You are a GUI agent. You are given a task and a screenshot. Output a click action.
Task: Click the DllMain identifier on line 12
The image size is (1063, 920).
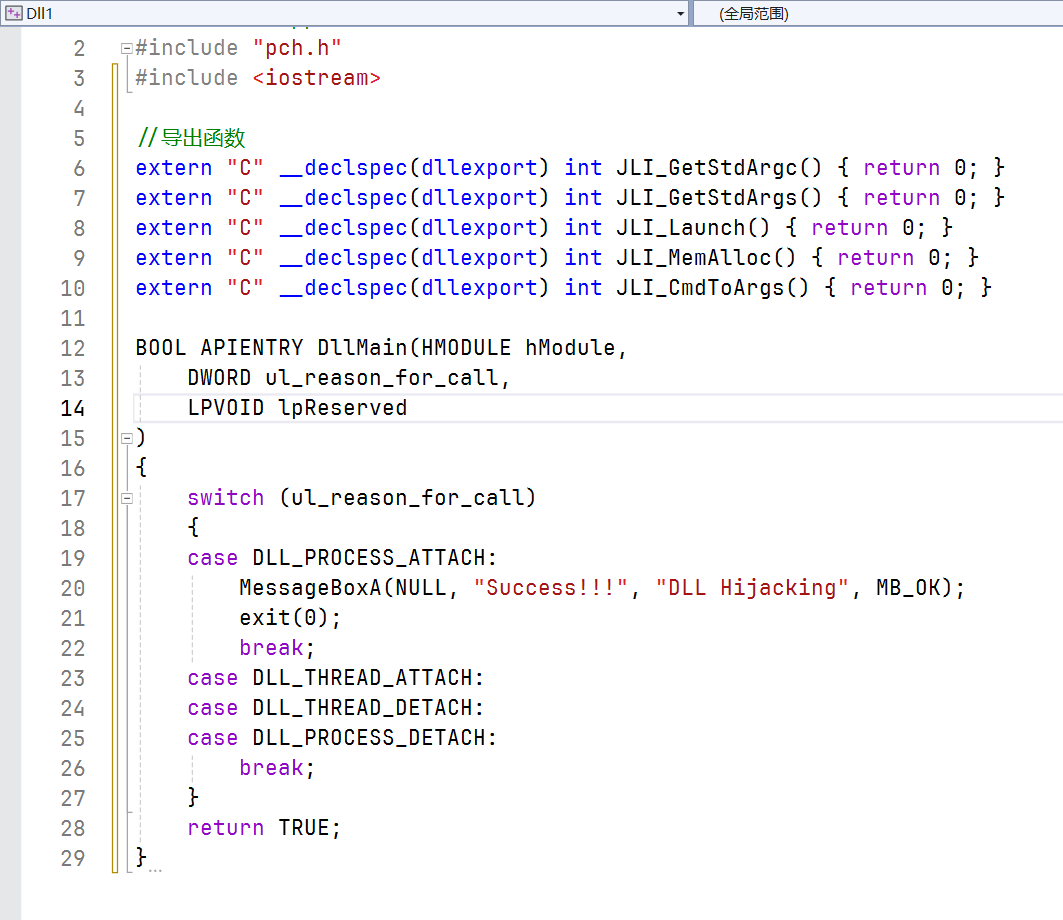tap(362, 348)
